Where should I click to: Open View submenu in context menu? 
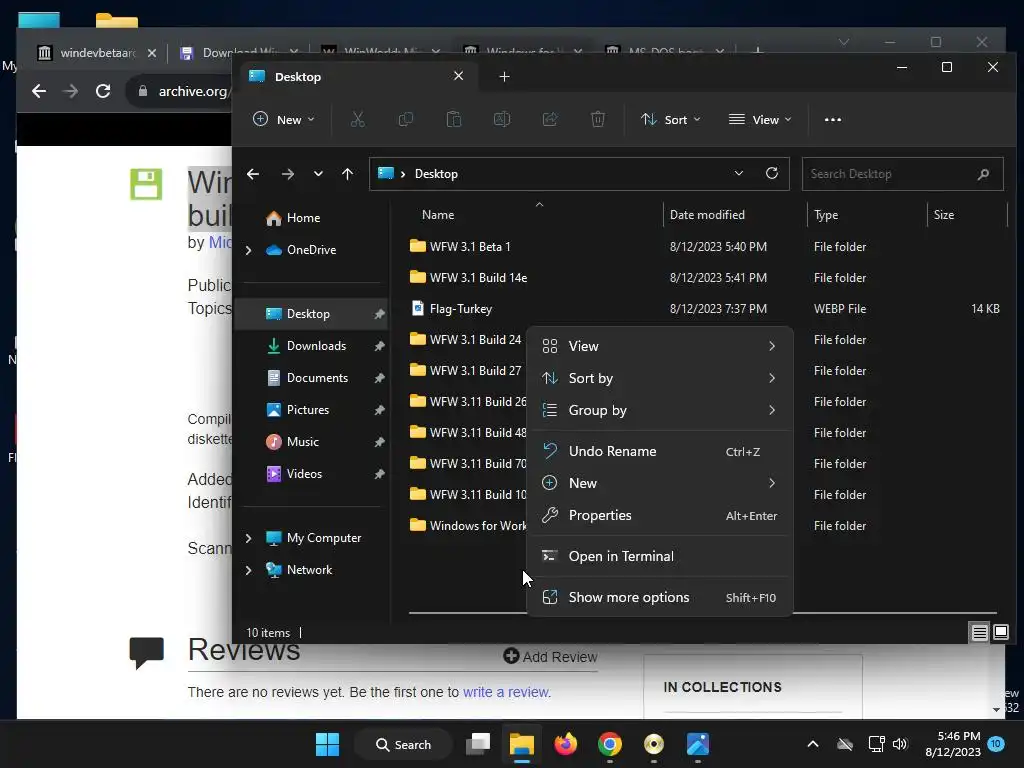(x=660, y=346)
